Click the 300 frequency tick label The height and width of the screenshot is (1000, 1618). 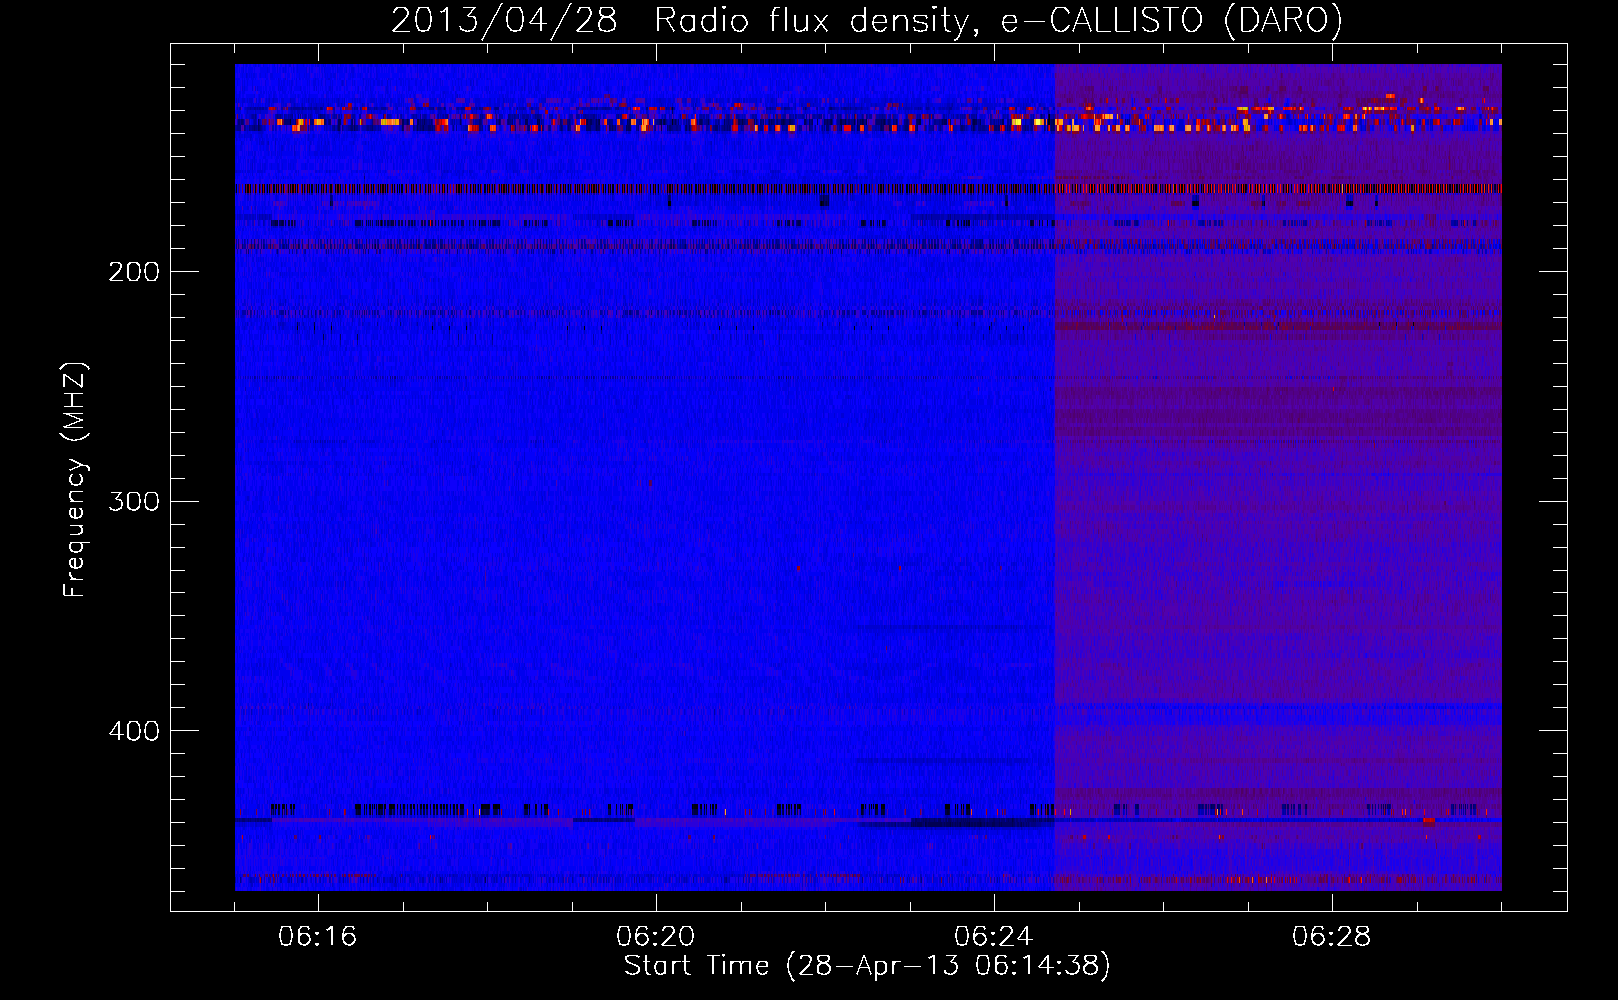pyautogui.click(x=134, y=501)
